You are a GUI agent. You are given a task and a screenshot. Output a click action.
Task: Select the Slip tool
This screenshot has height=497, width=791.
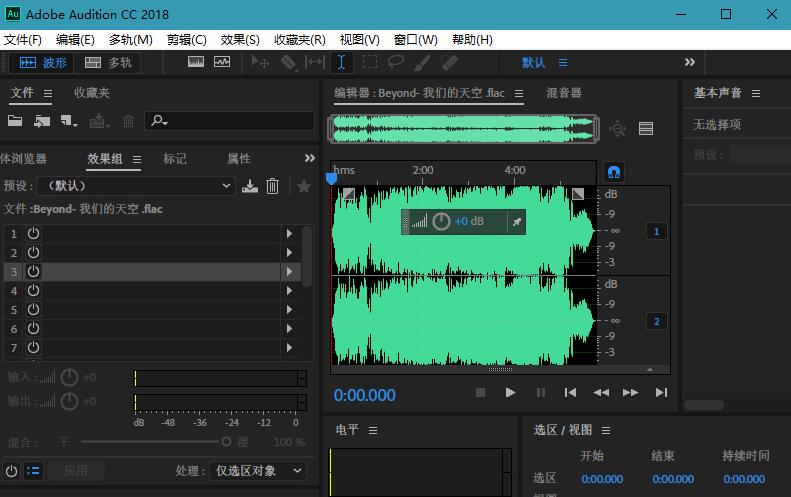pos(315,63)
